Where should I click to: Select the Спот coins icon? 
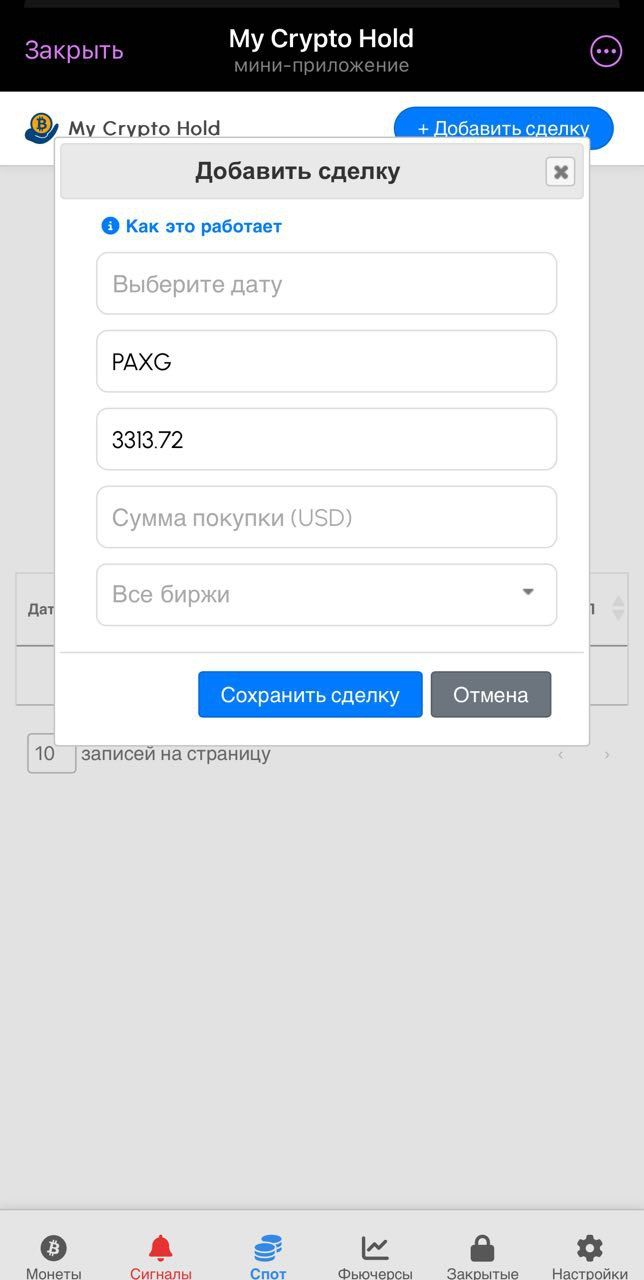click(268, 1246)
